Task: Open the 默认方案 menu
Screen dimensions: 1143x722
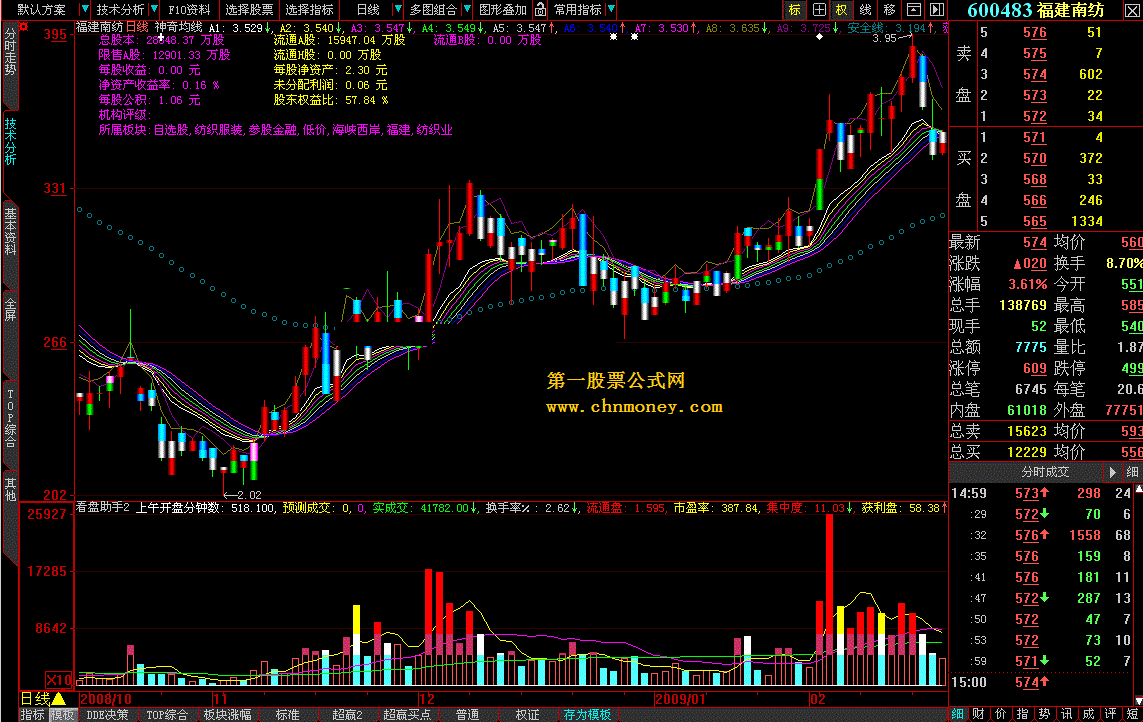Action: point(42,9)
